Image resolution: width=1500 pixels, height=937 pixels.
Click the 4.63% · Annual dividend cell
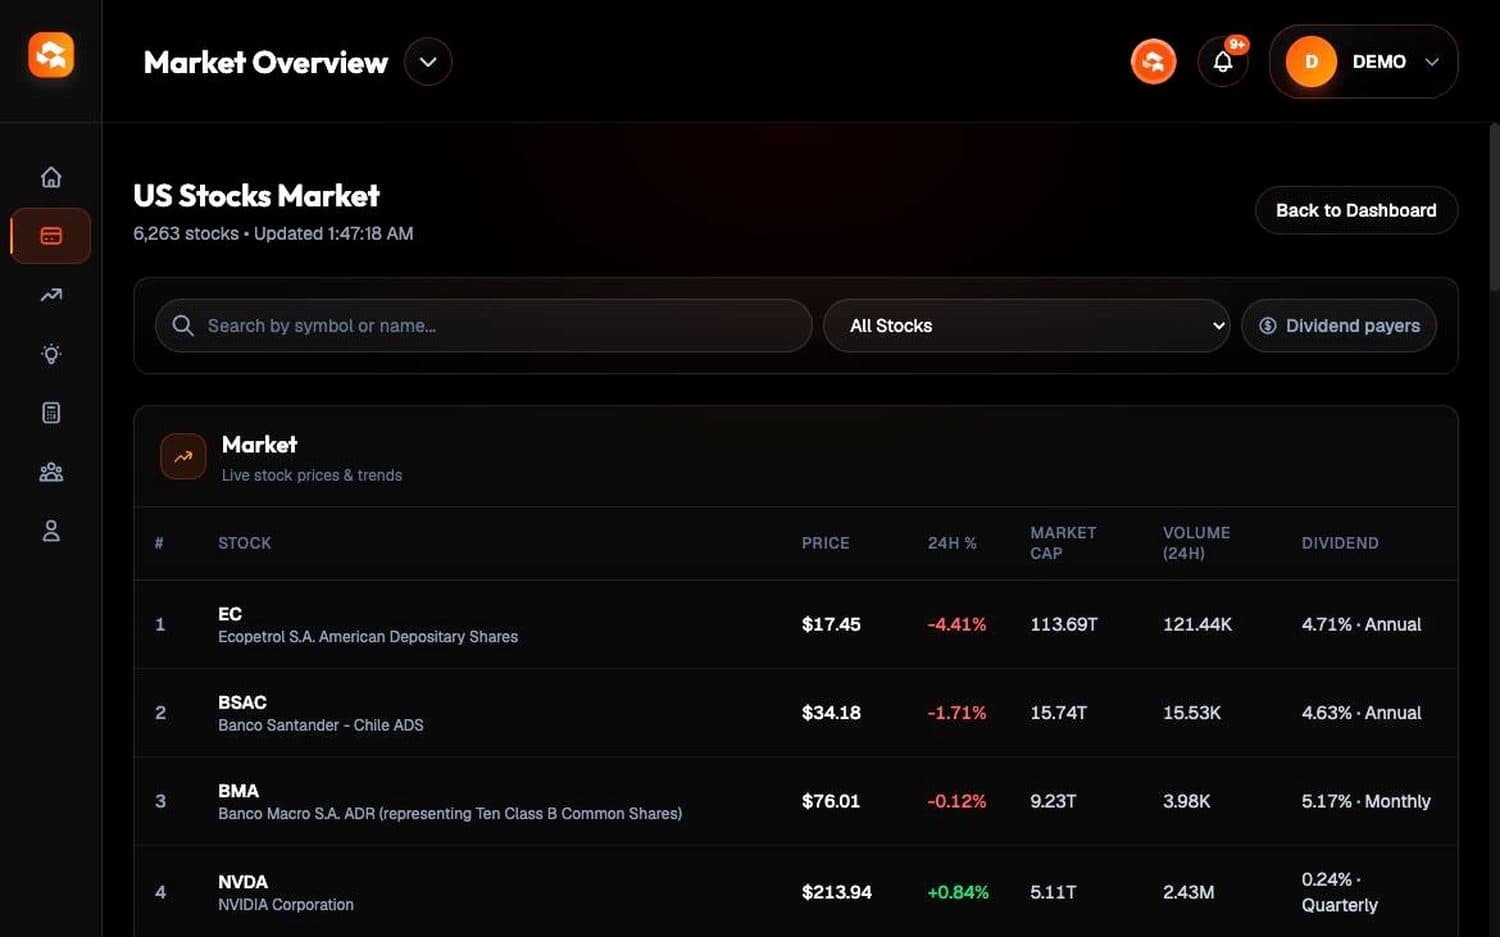[x=1361, y=713]
